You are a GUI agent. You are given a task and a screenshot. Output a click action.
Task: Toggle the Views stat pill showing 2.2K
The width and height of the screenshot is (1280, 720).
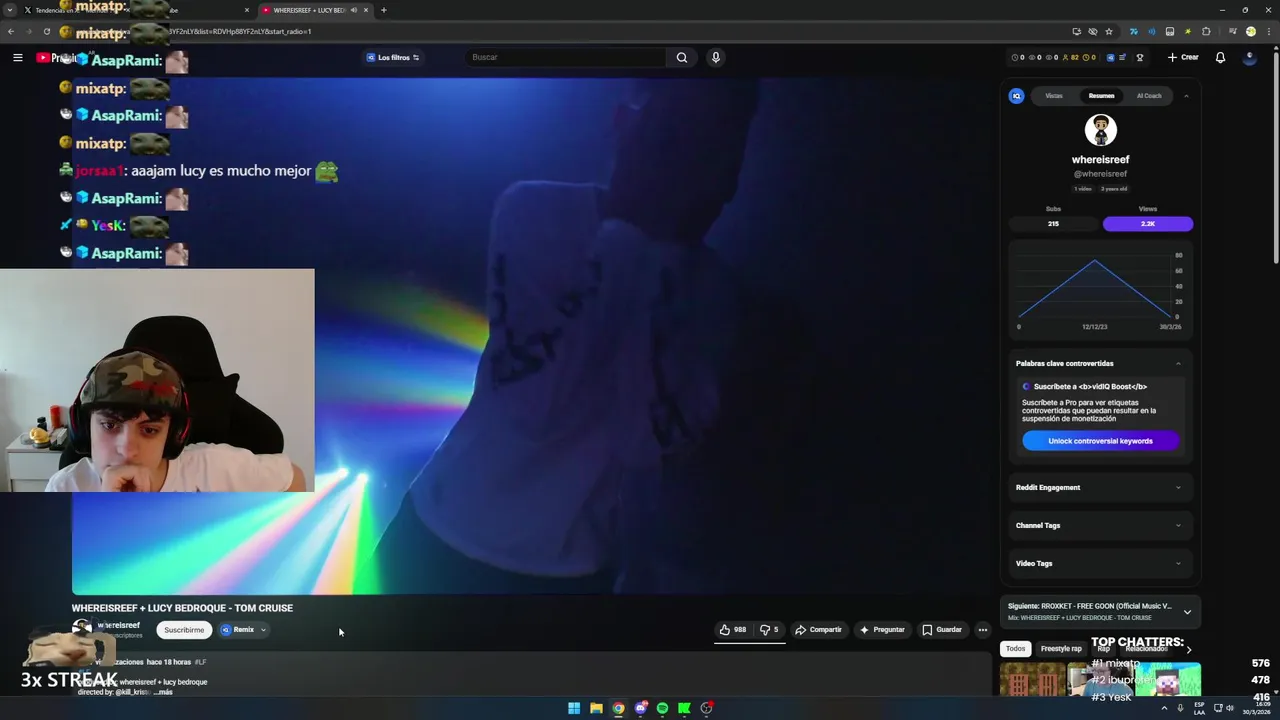[x=1148, y=224]
